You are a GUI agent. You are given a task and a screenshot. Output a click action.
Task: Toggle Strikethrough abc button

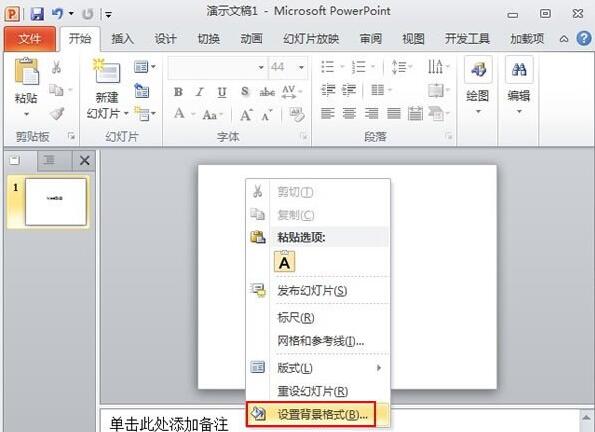coord(267,91)
